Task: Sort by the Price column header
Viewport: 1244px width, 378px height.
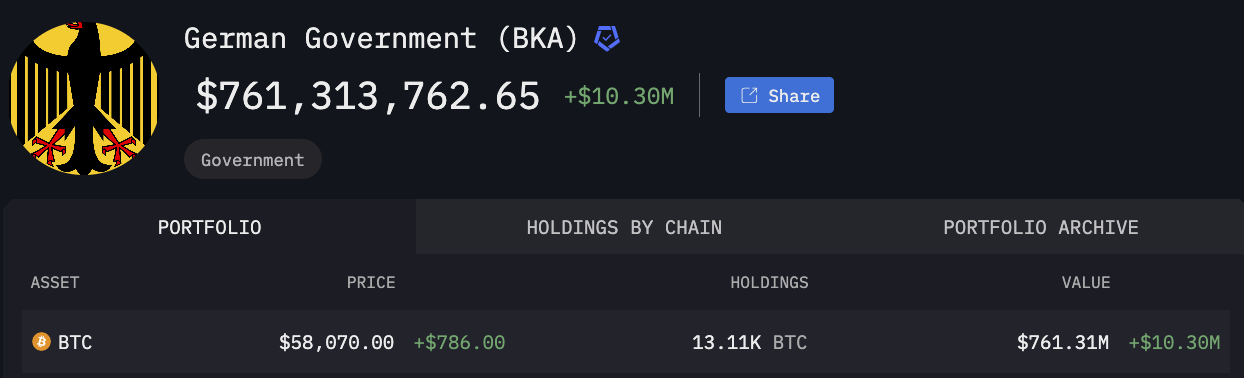Action: pyautogui.click(x=371, y=283)
